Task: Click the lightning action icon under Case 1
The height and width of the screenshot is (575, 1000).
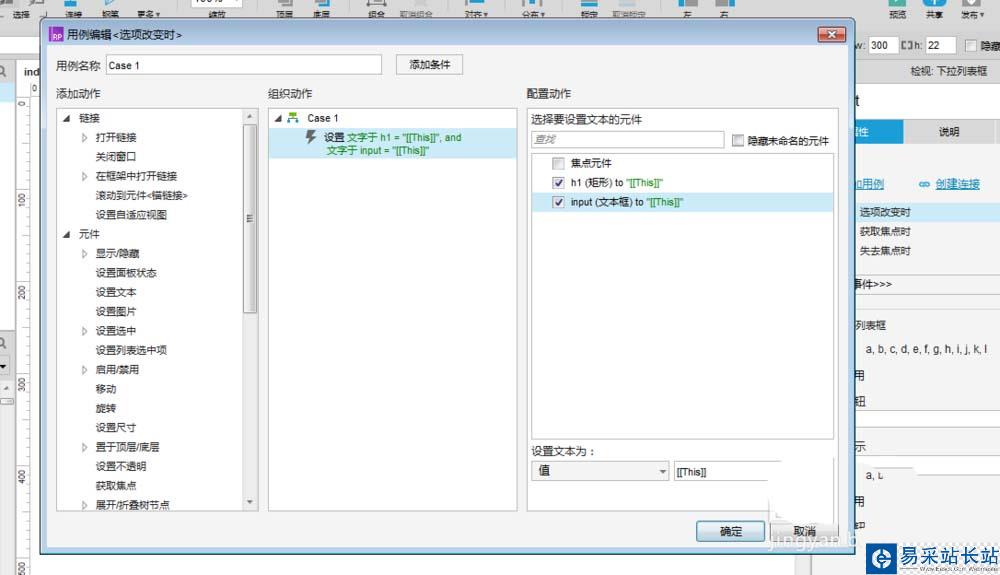Action: pos(311,137)
